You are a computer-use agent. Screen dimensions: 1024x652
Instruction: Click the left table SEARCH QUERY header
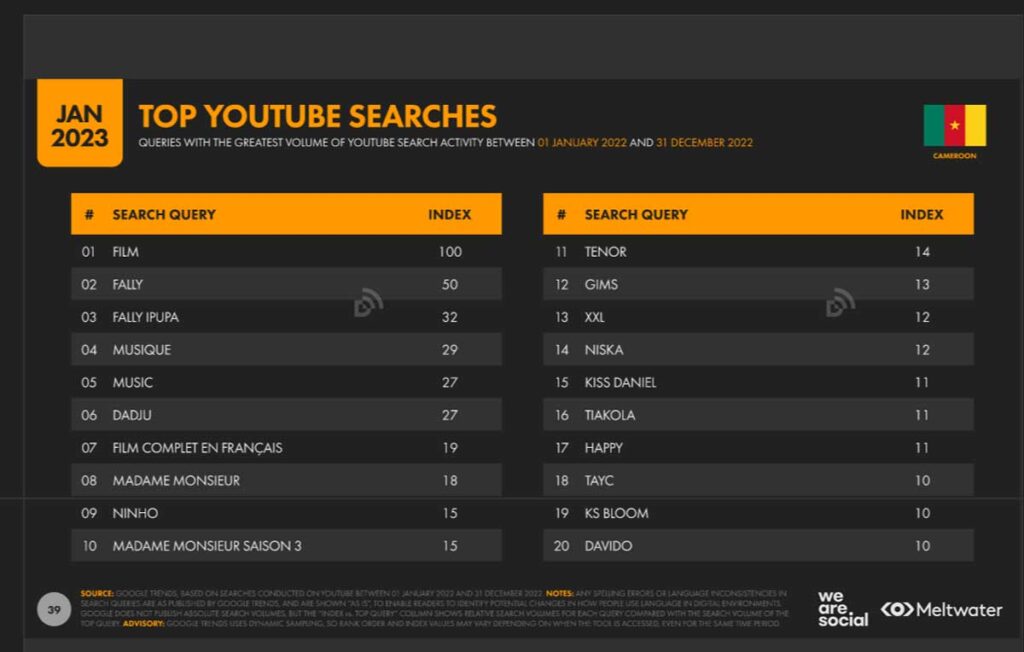click(164, 214)
